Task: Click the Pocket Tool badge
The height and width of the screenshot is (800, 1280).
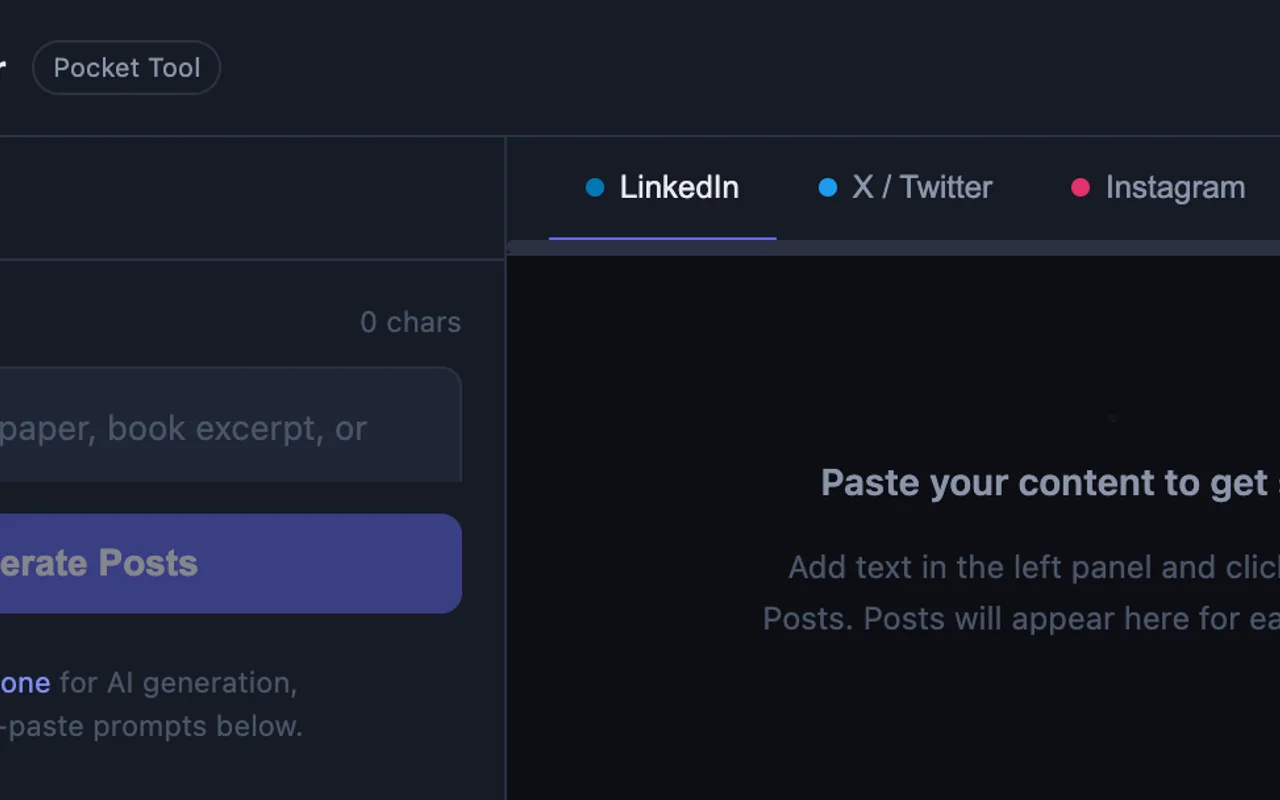Action: pyautogui.click(x=126, y=67)
